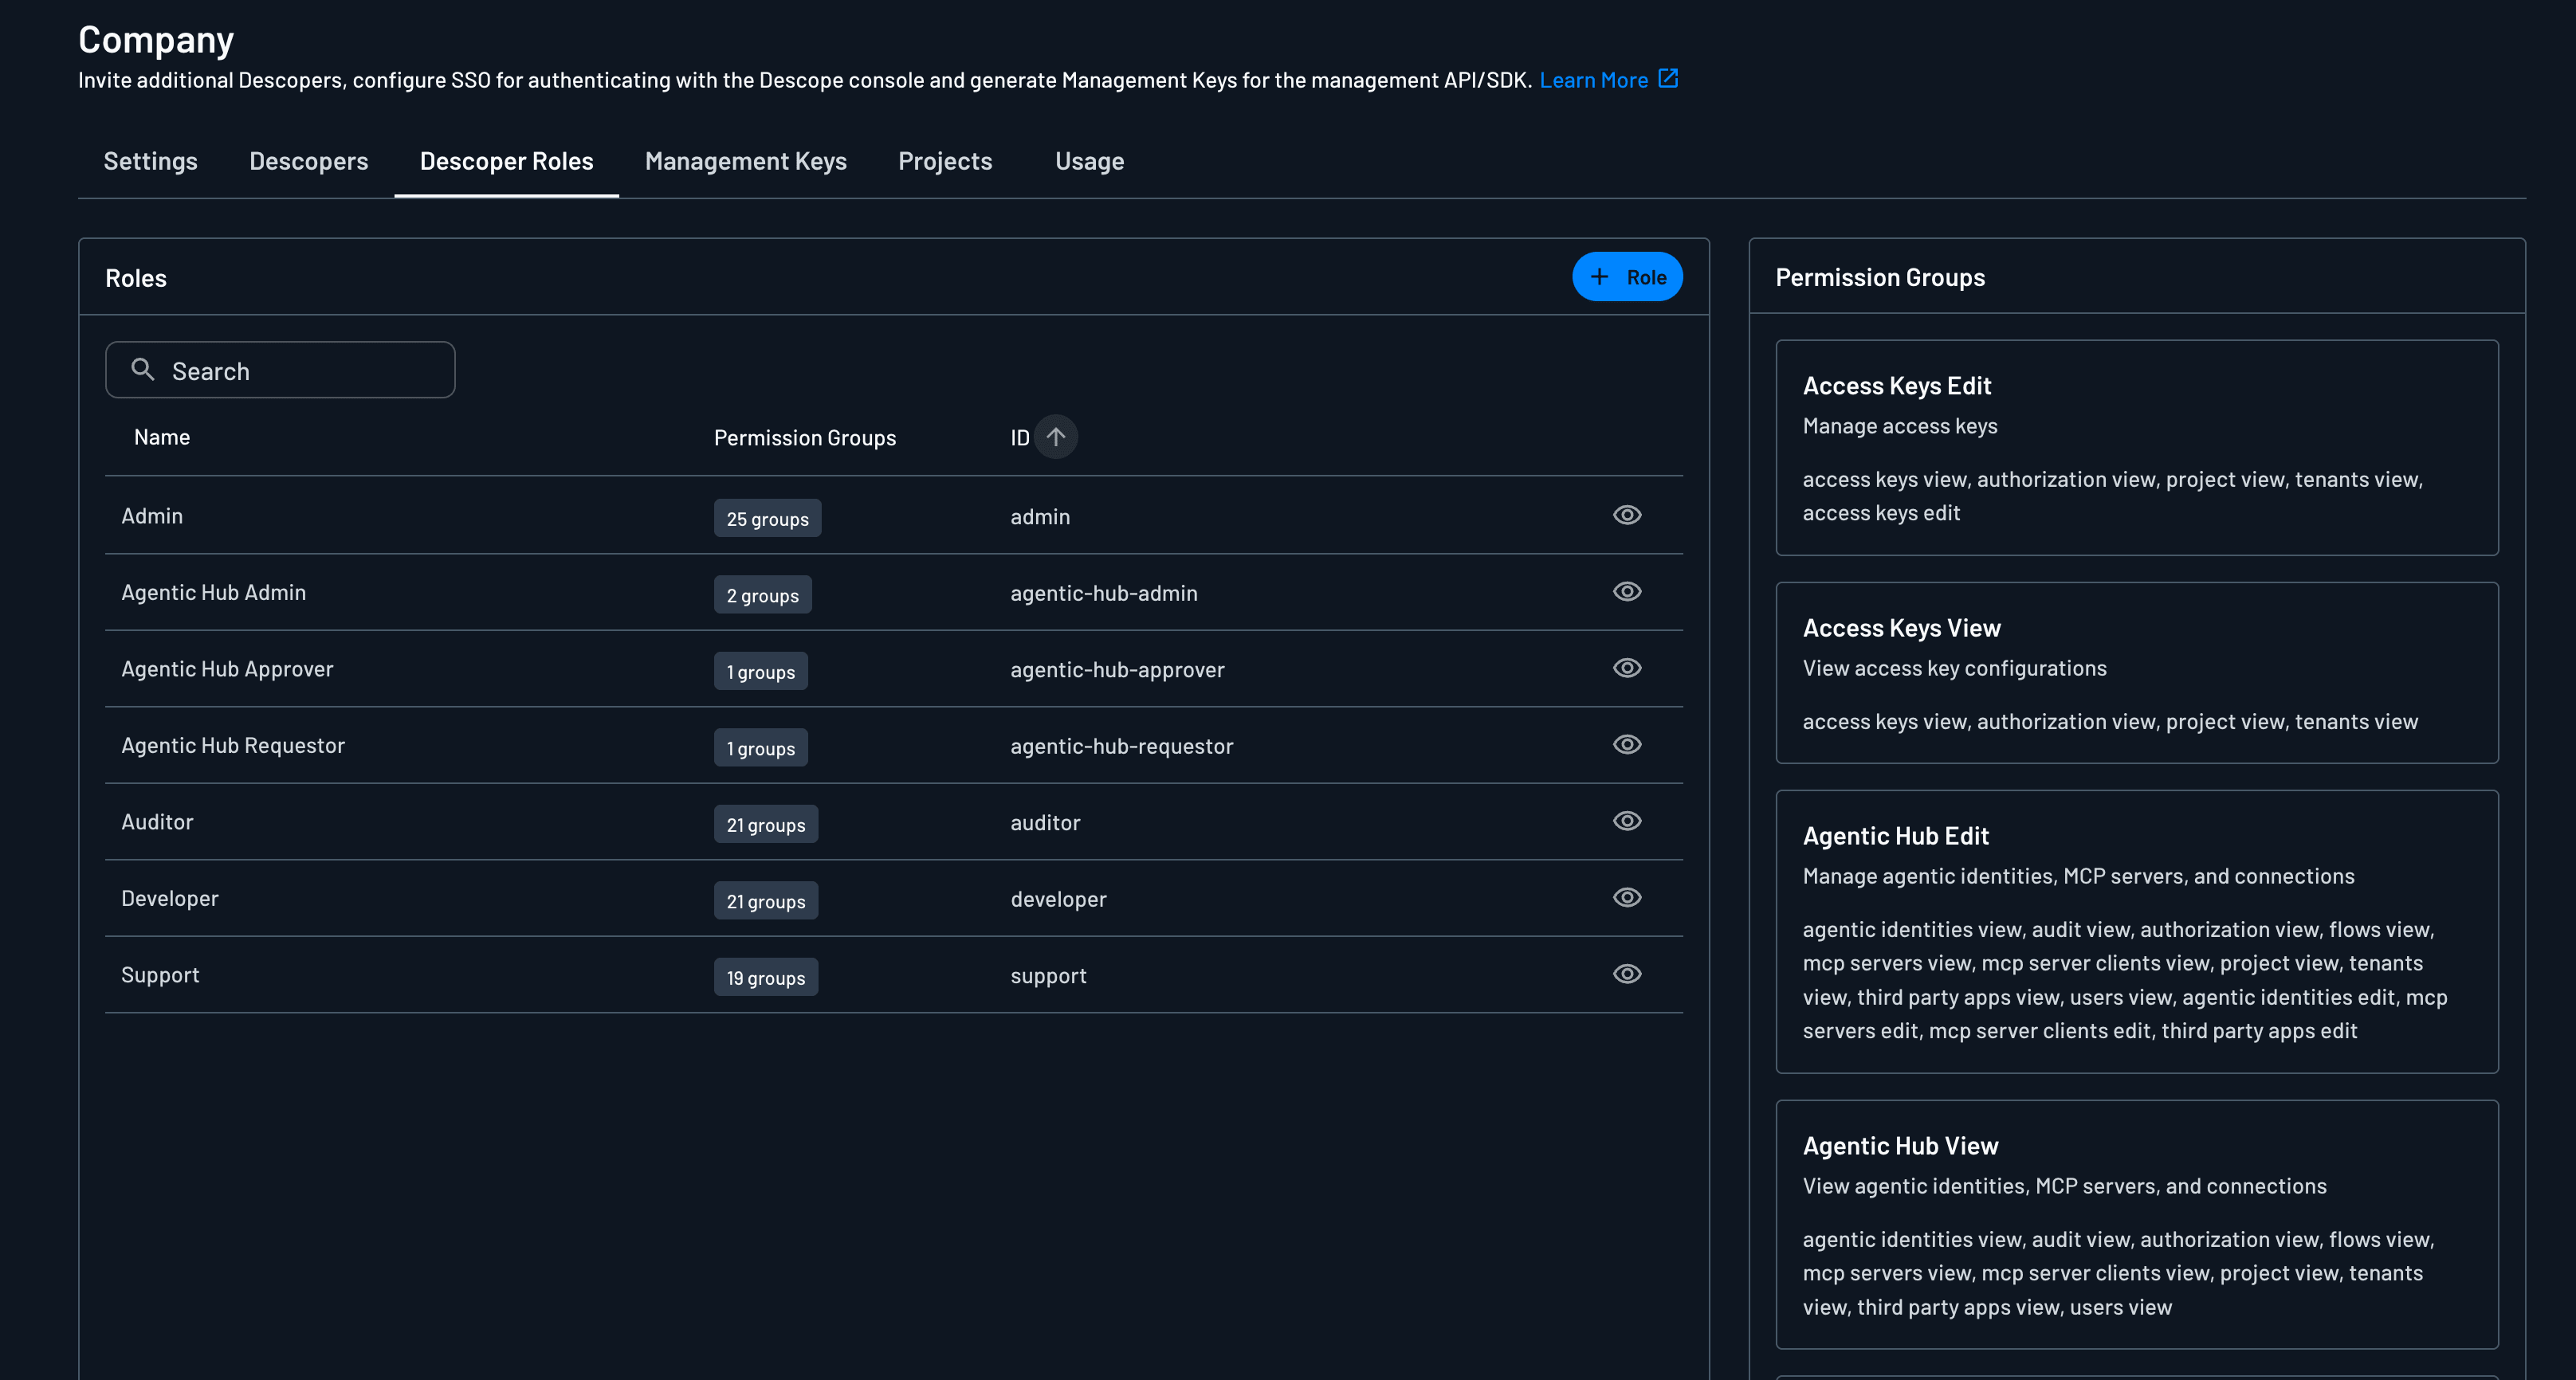This screenshot has height=1380, width=2576.
Task: Select the Auditor role name
Action: 157,822
